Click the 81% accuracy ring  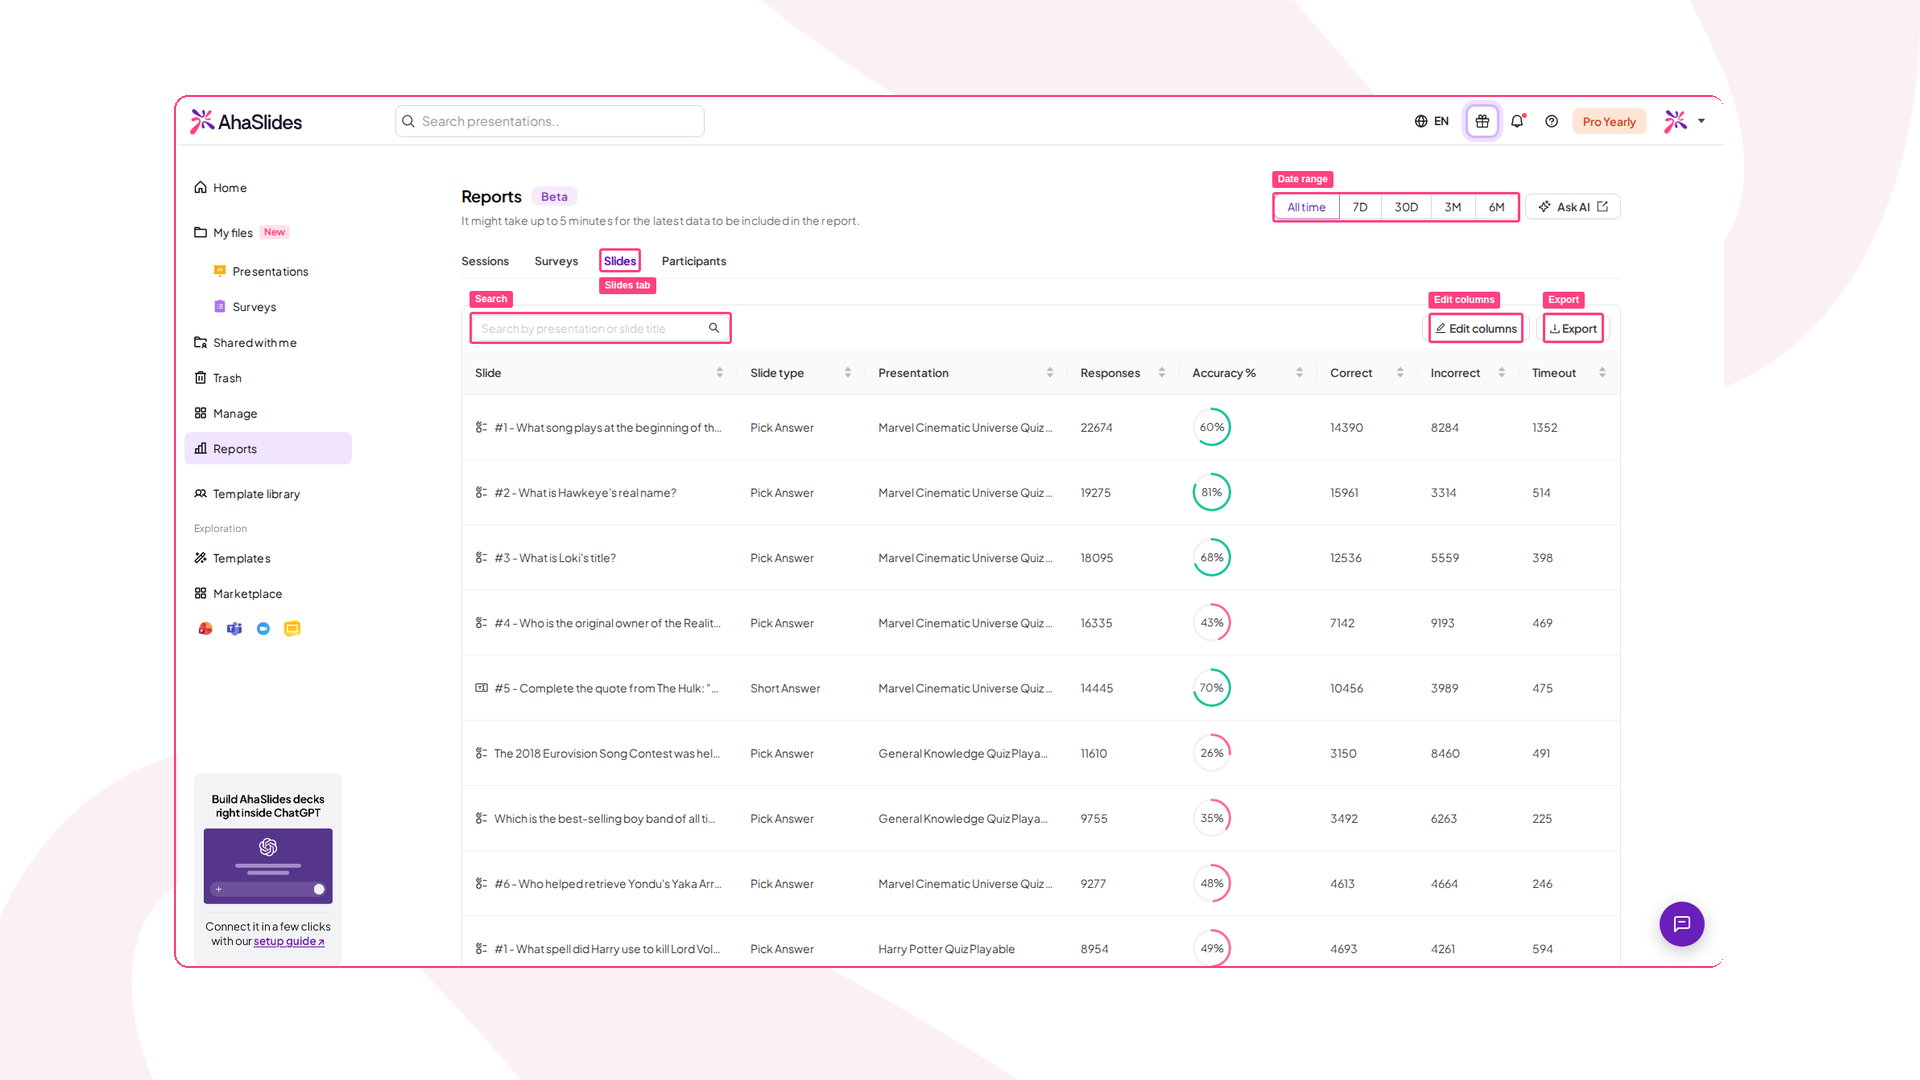[x=1211, y=492]
